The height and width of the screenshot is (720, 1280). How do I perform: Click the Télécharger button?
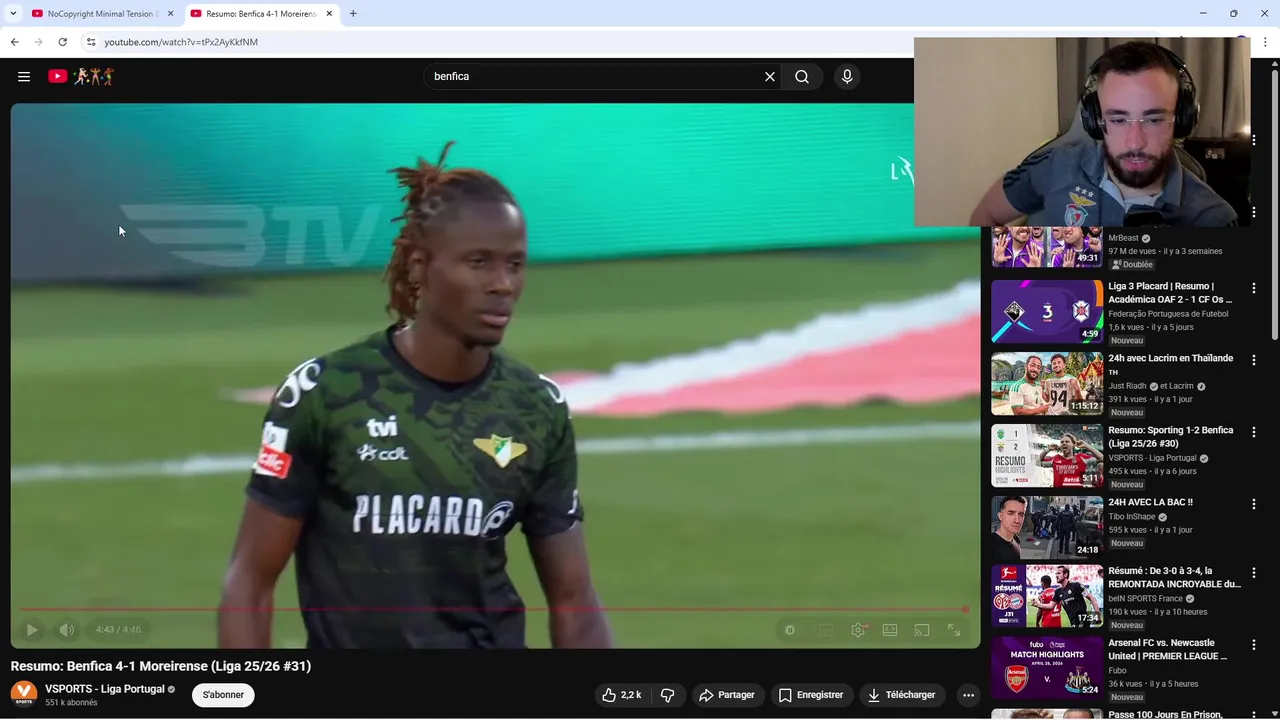tap(902, 695)
